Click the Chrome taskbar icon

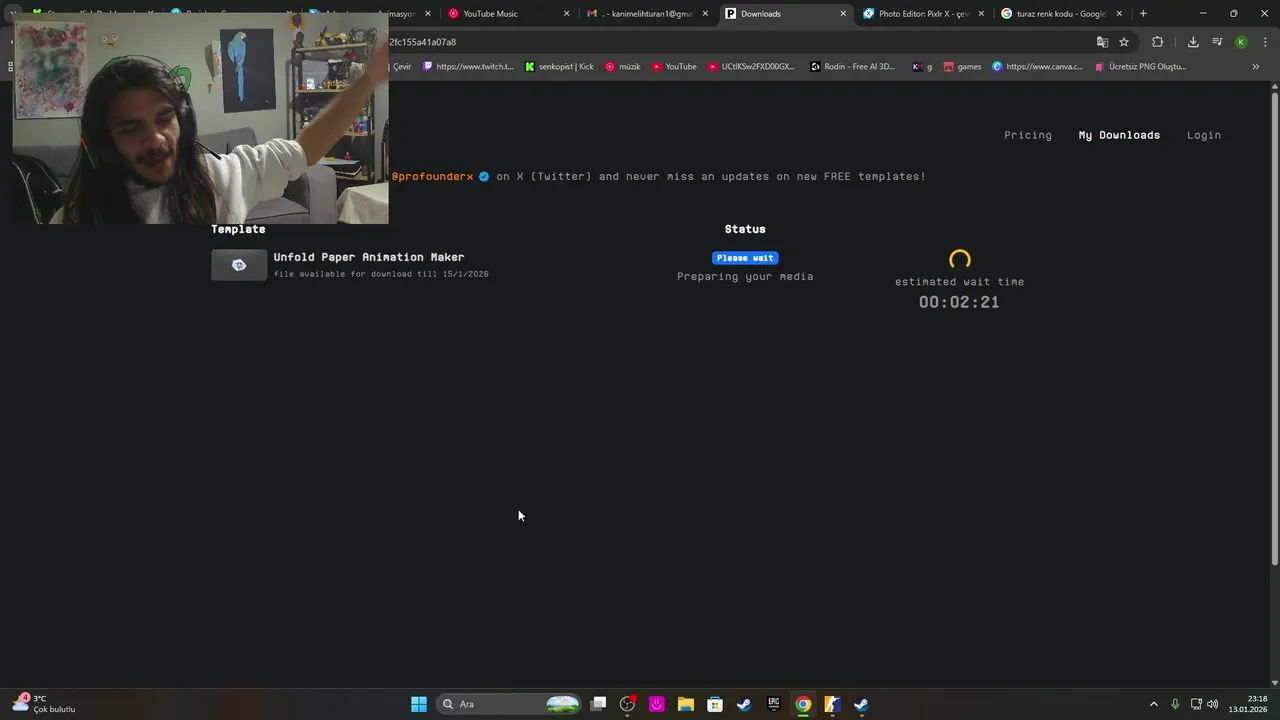(803, 704)
